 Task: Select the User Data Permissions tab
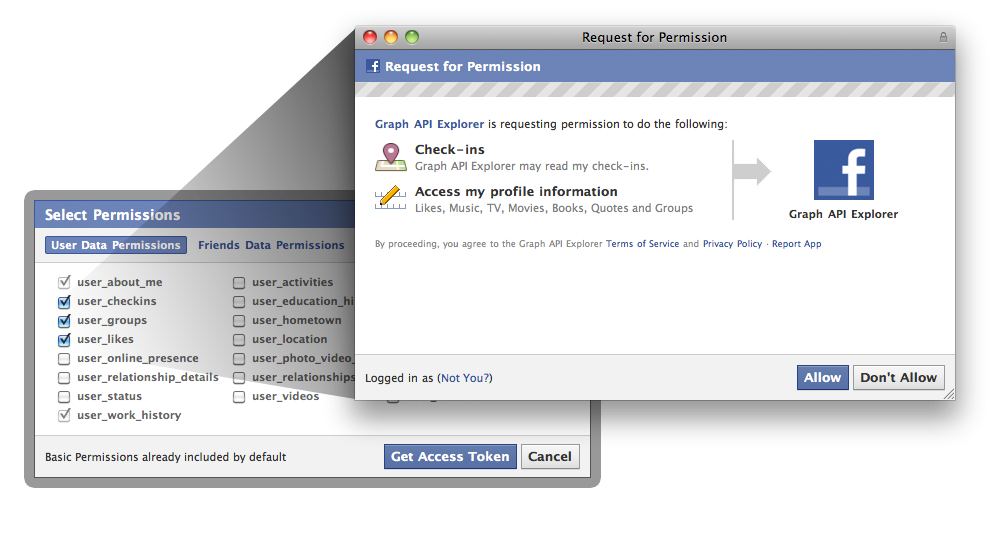click(x=116, y=245)
